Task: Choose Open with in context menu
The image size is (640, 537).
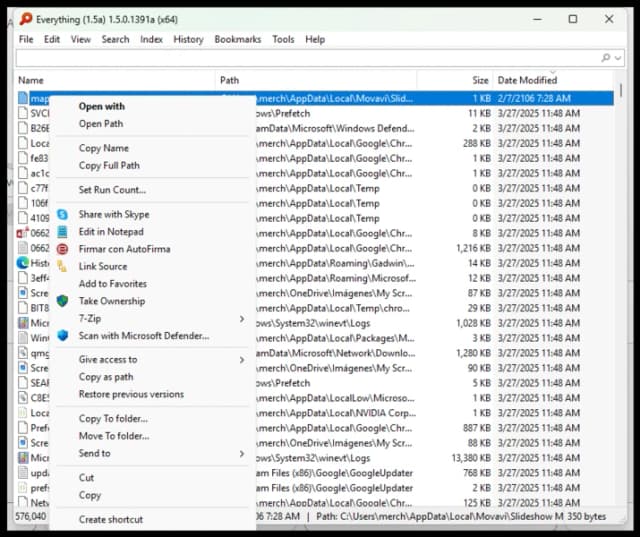Action: 102,106
